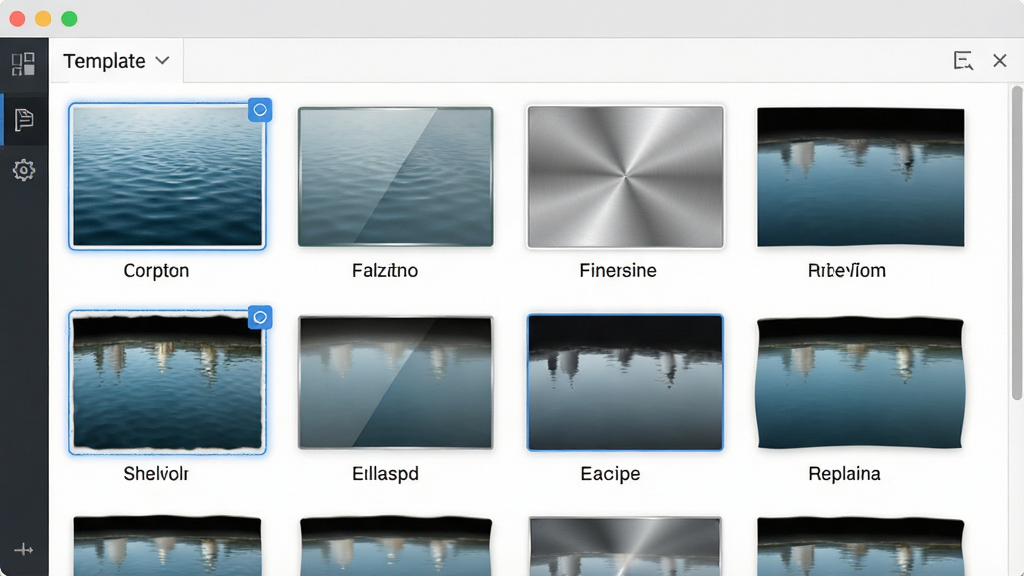Viewport: 1024px width, 576px height.
Task: Click the yellow minimize window button
Action: click(43, 19)
